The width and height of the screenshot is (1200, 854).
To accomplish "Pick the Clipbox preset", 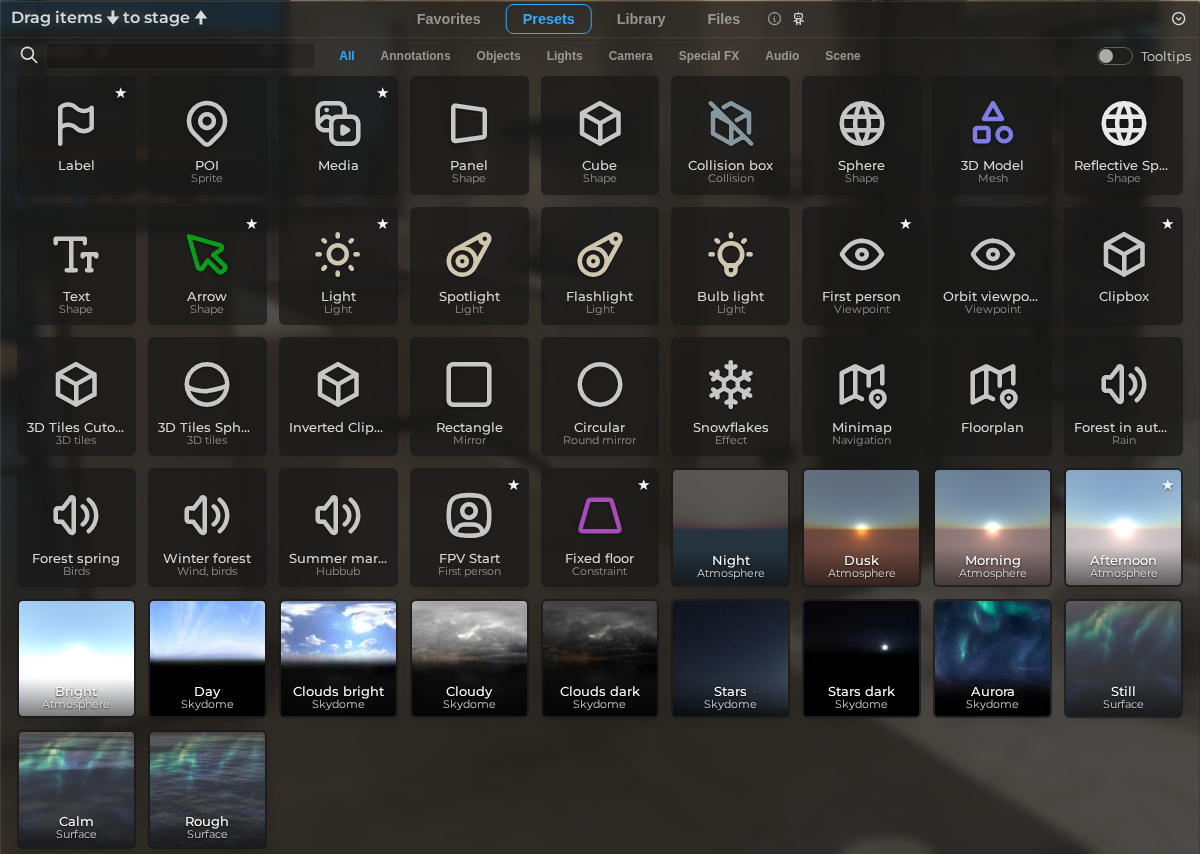I will [x=1123, y=266].
